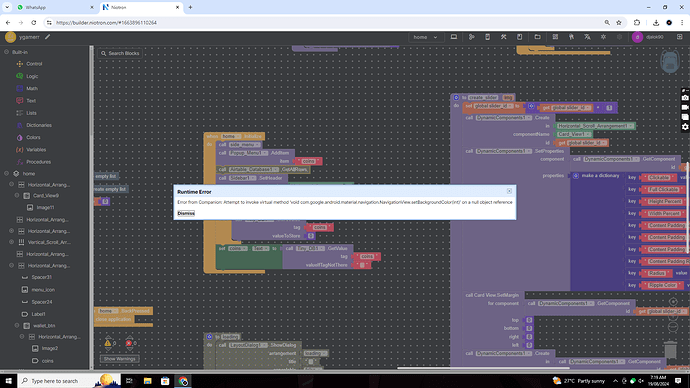Screen dimensions: 690x388
Task: Click the taskbar search box
Action: [x=70, y=381]
